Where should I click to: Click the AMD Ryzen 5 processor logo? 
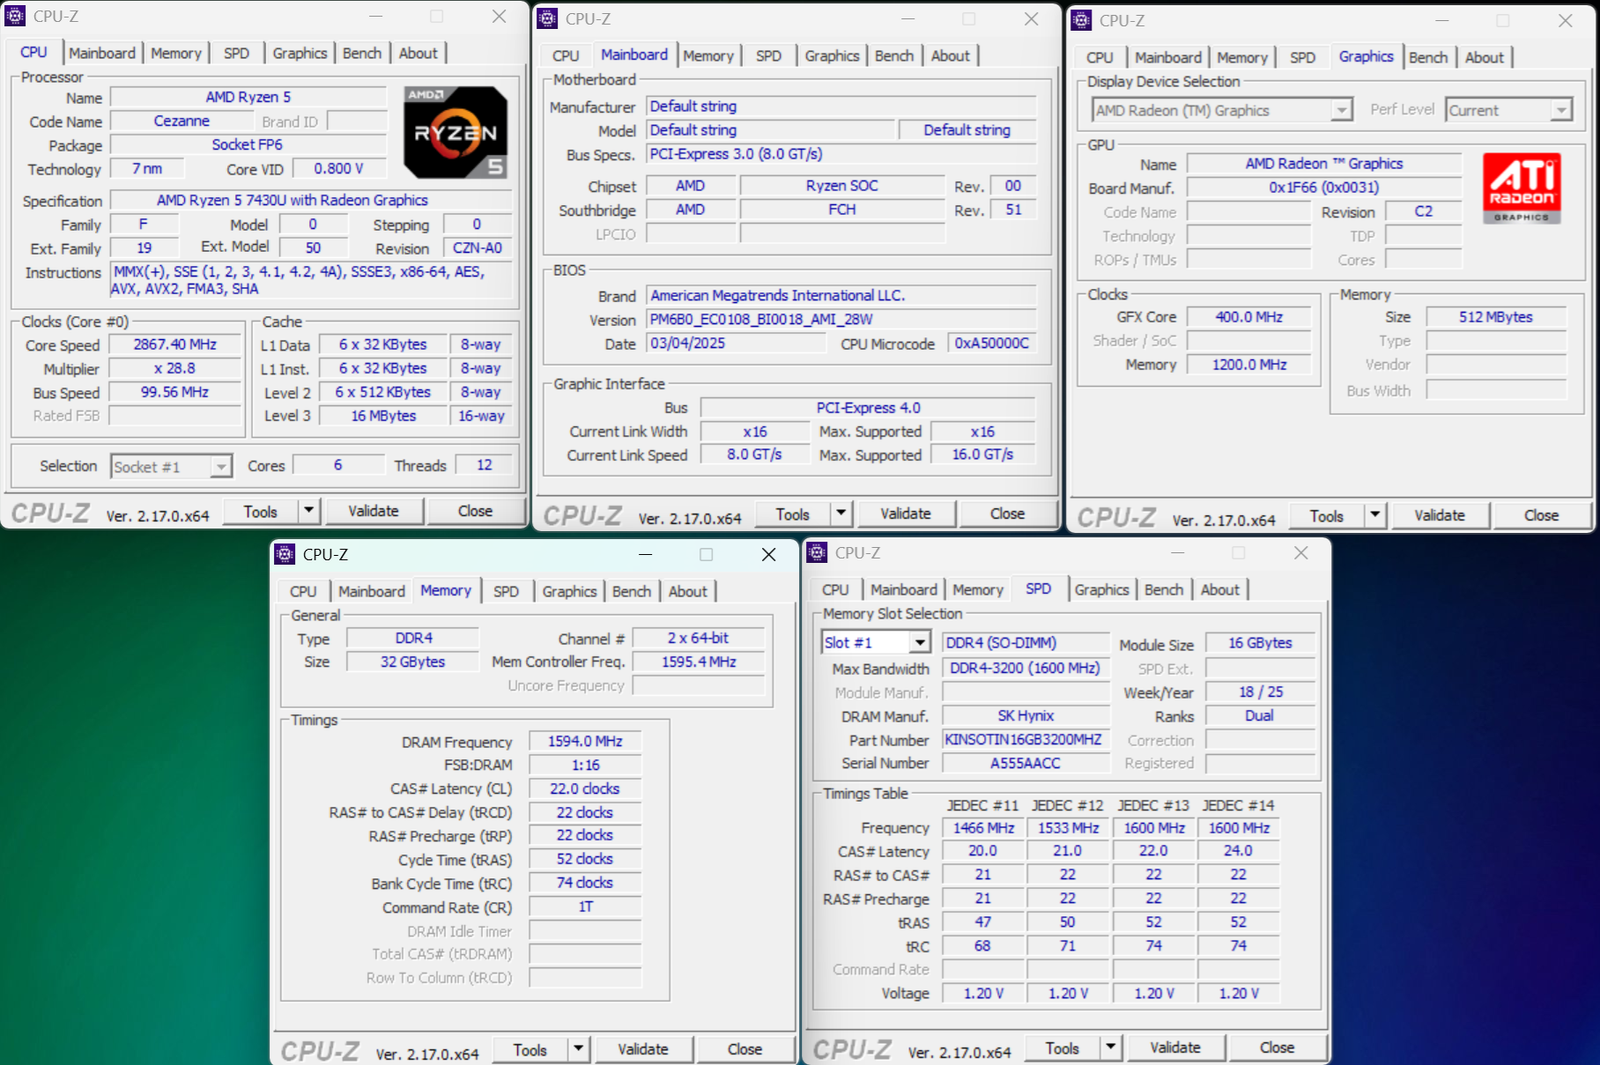[455, 132]
